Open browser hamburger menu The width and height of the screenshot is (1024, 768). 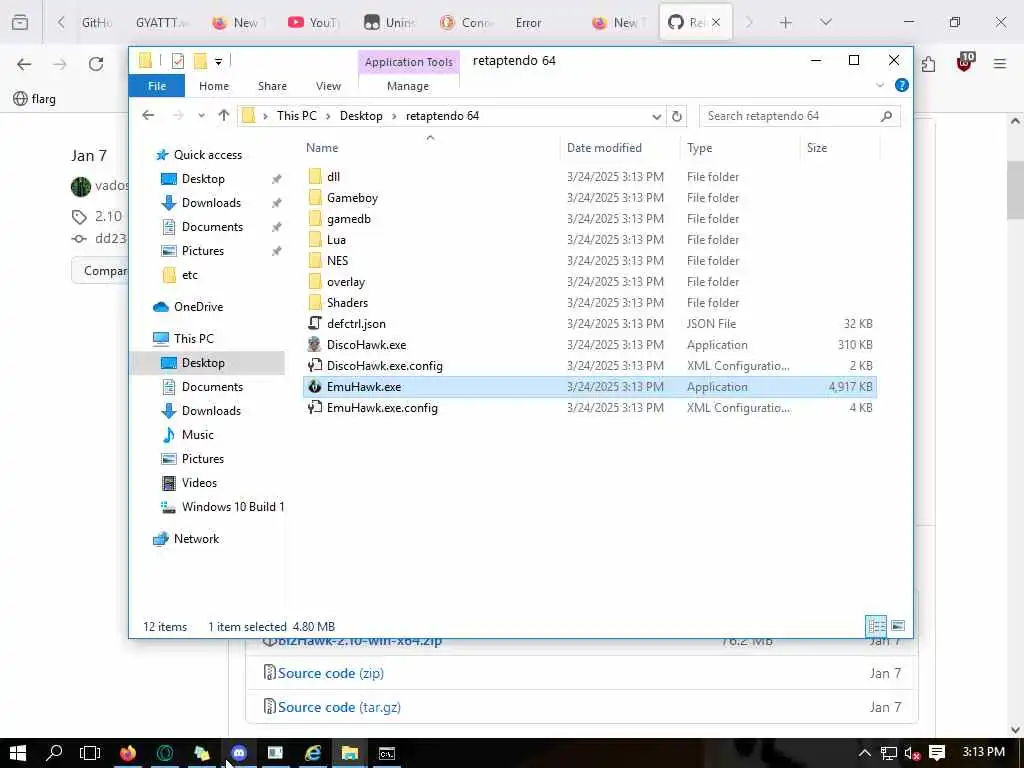[x=1000, y=64]
